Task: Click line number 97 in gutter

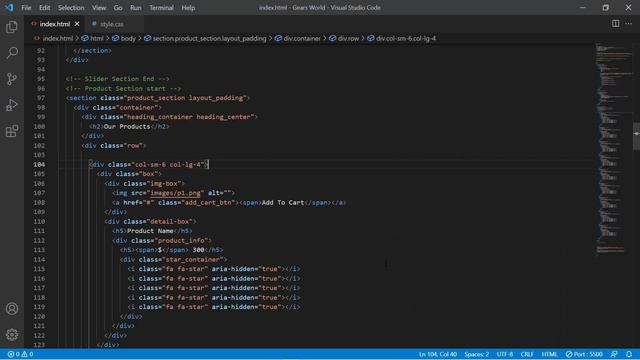Action: 41,98
